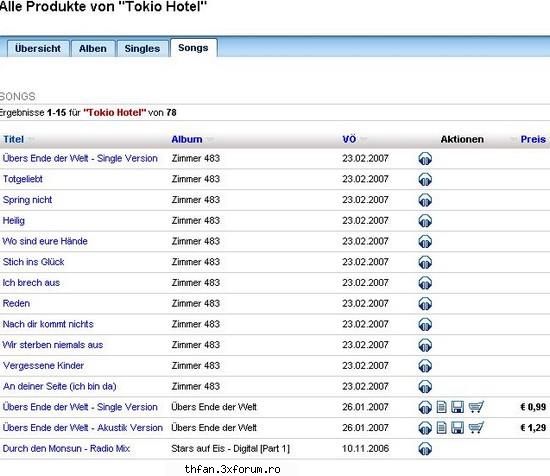Switch to the Übersicht tab
Screen dimensions: 550x476
[x=38, y=48]
